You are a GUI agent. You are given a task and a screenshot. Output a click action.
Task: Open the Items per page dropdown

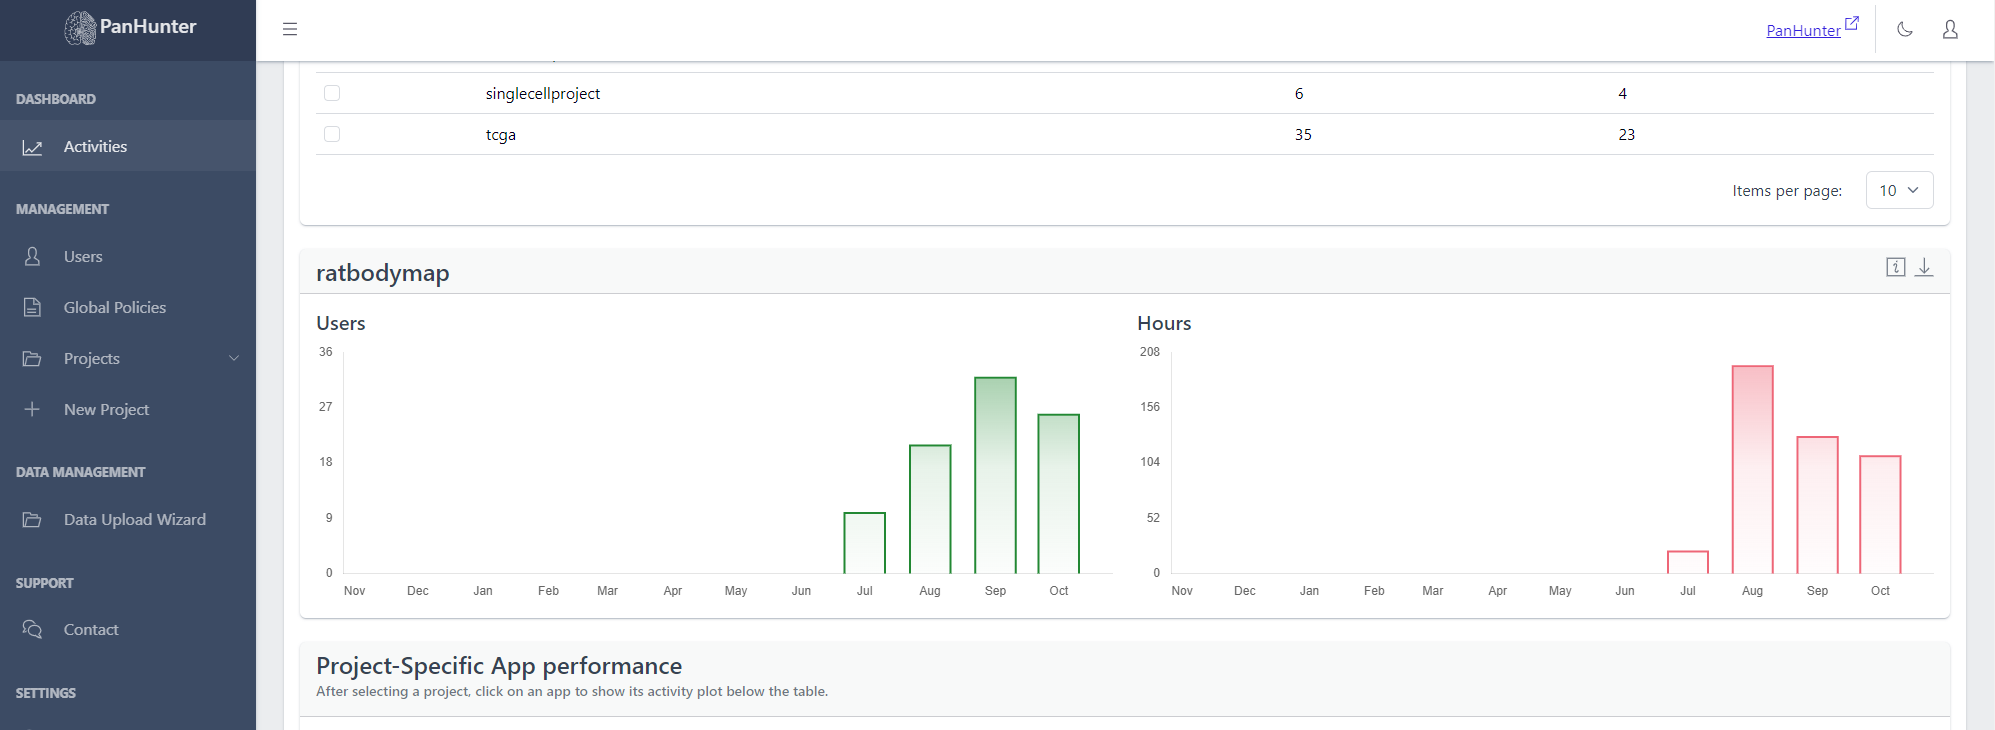[1899, 190]
